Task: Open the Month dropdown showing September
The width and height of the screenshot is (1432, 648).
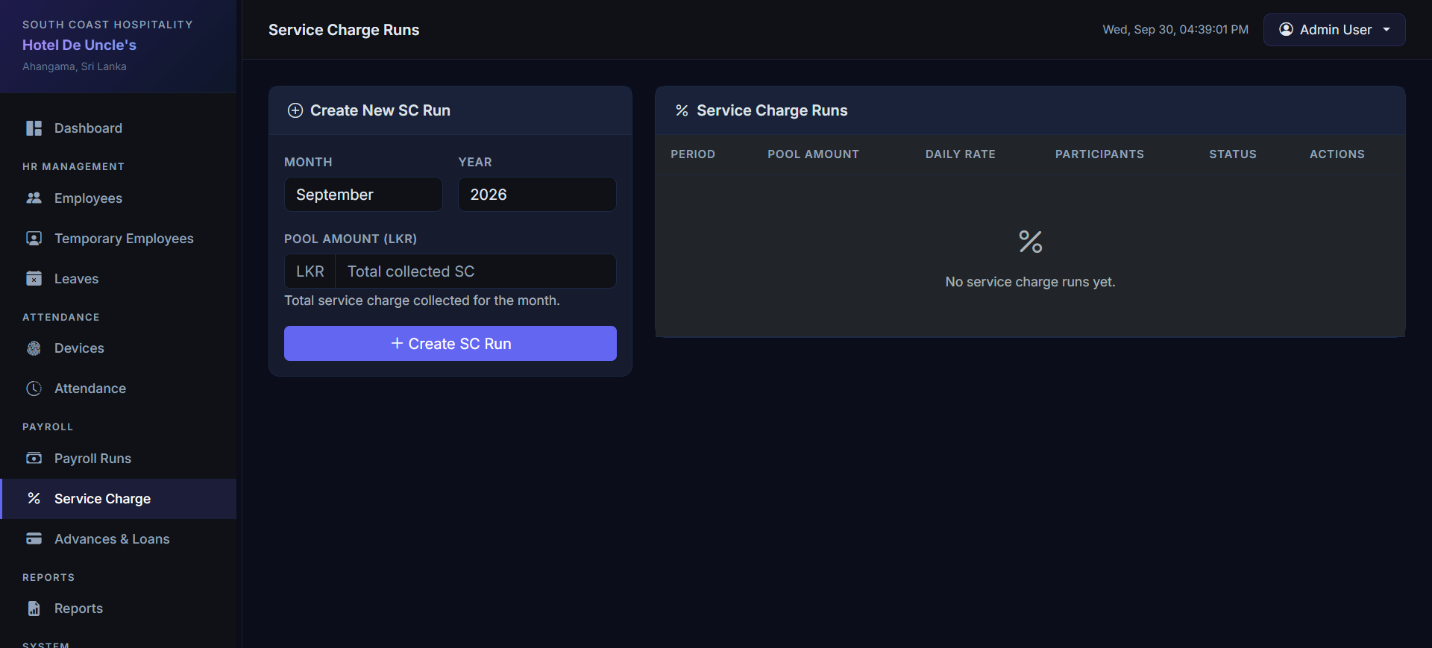Action: pos(363,194)
